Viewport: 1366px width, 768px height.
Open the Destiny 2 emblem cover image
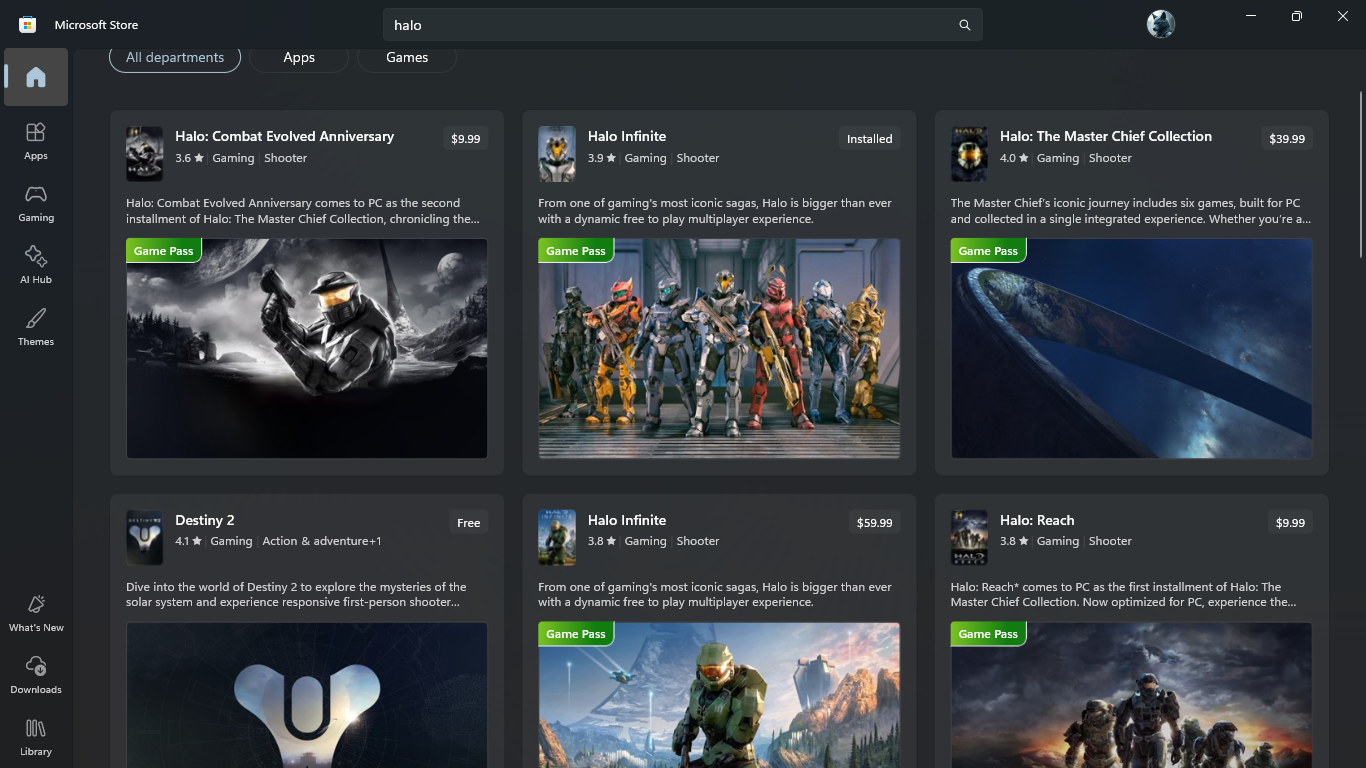coord(307,695)
